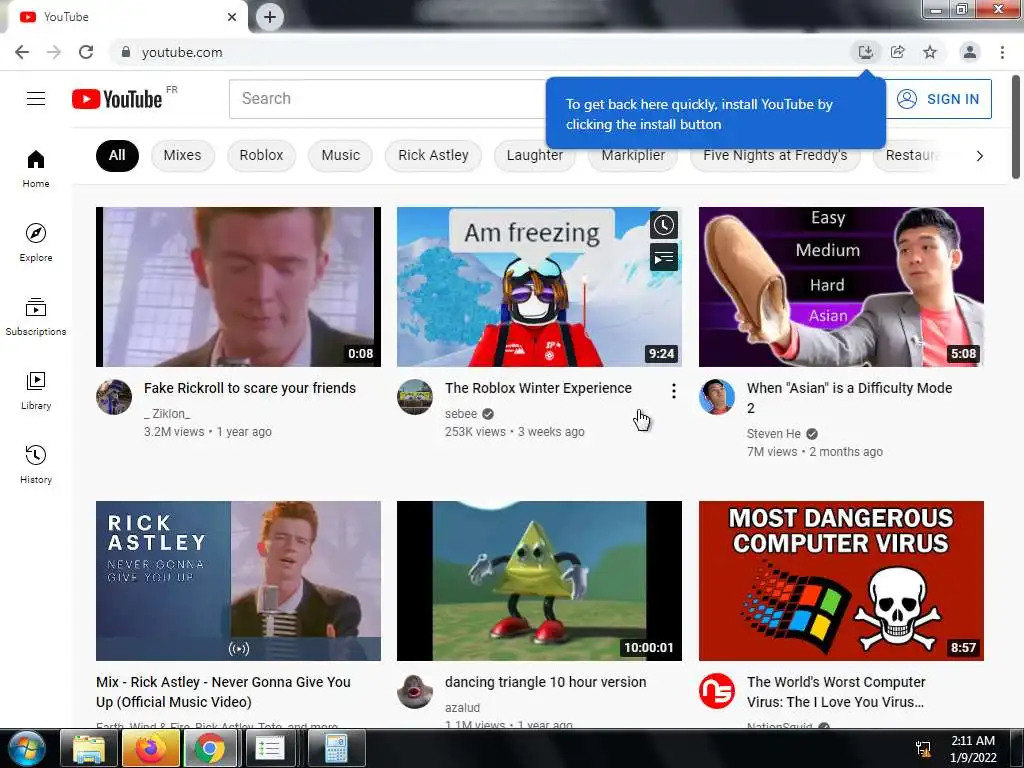Add Roblox Winter video to queue

pos(664,257)
